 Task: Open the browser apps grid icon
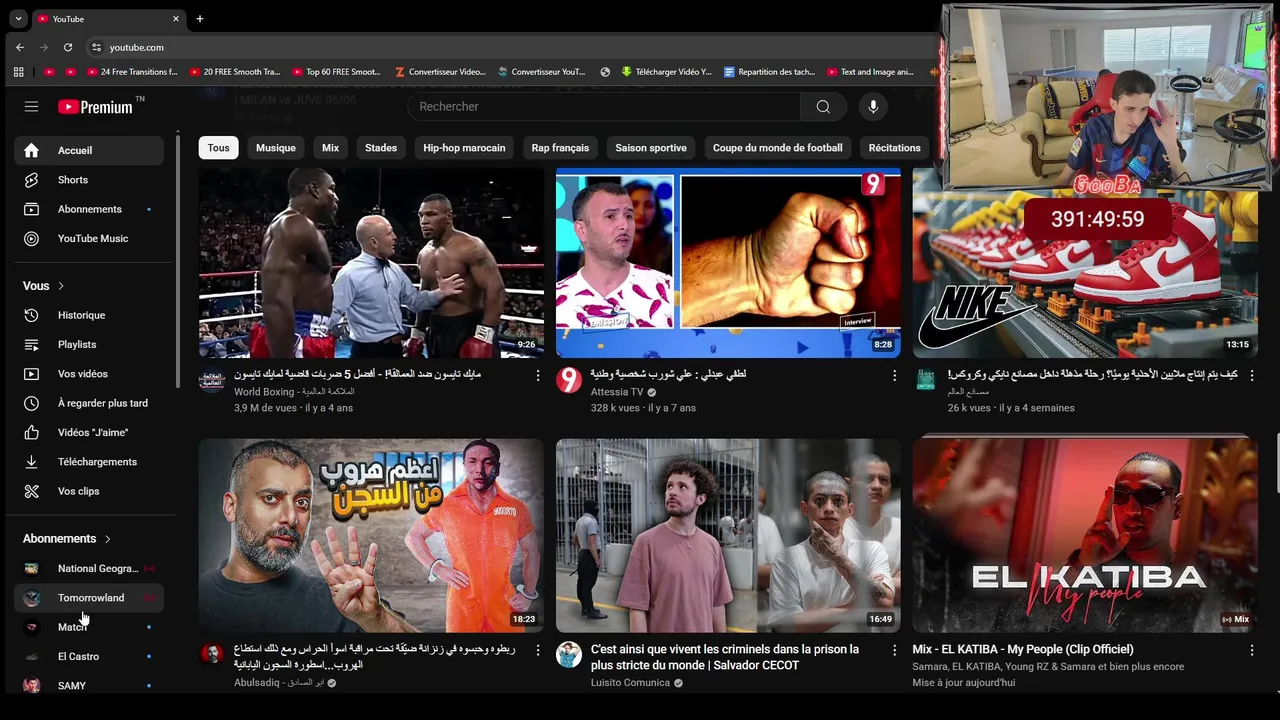point(18,72)
